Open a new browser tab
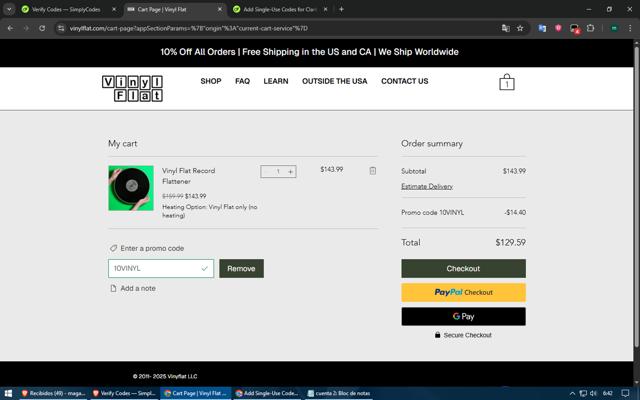This screenshot has height=400, width=640. [341, 9]
